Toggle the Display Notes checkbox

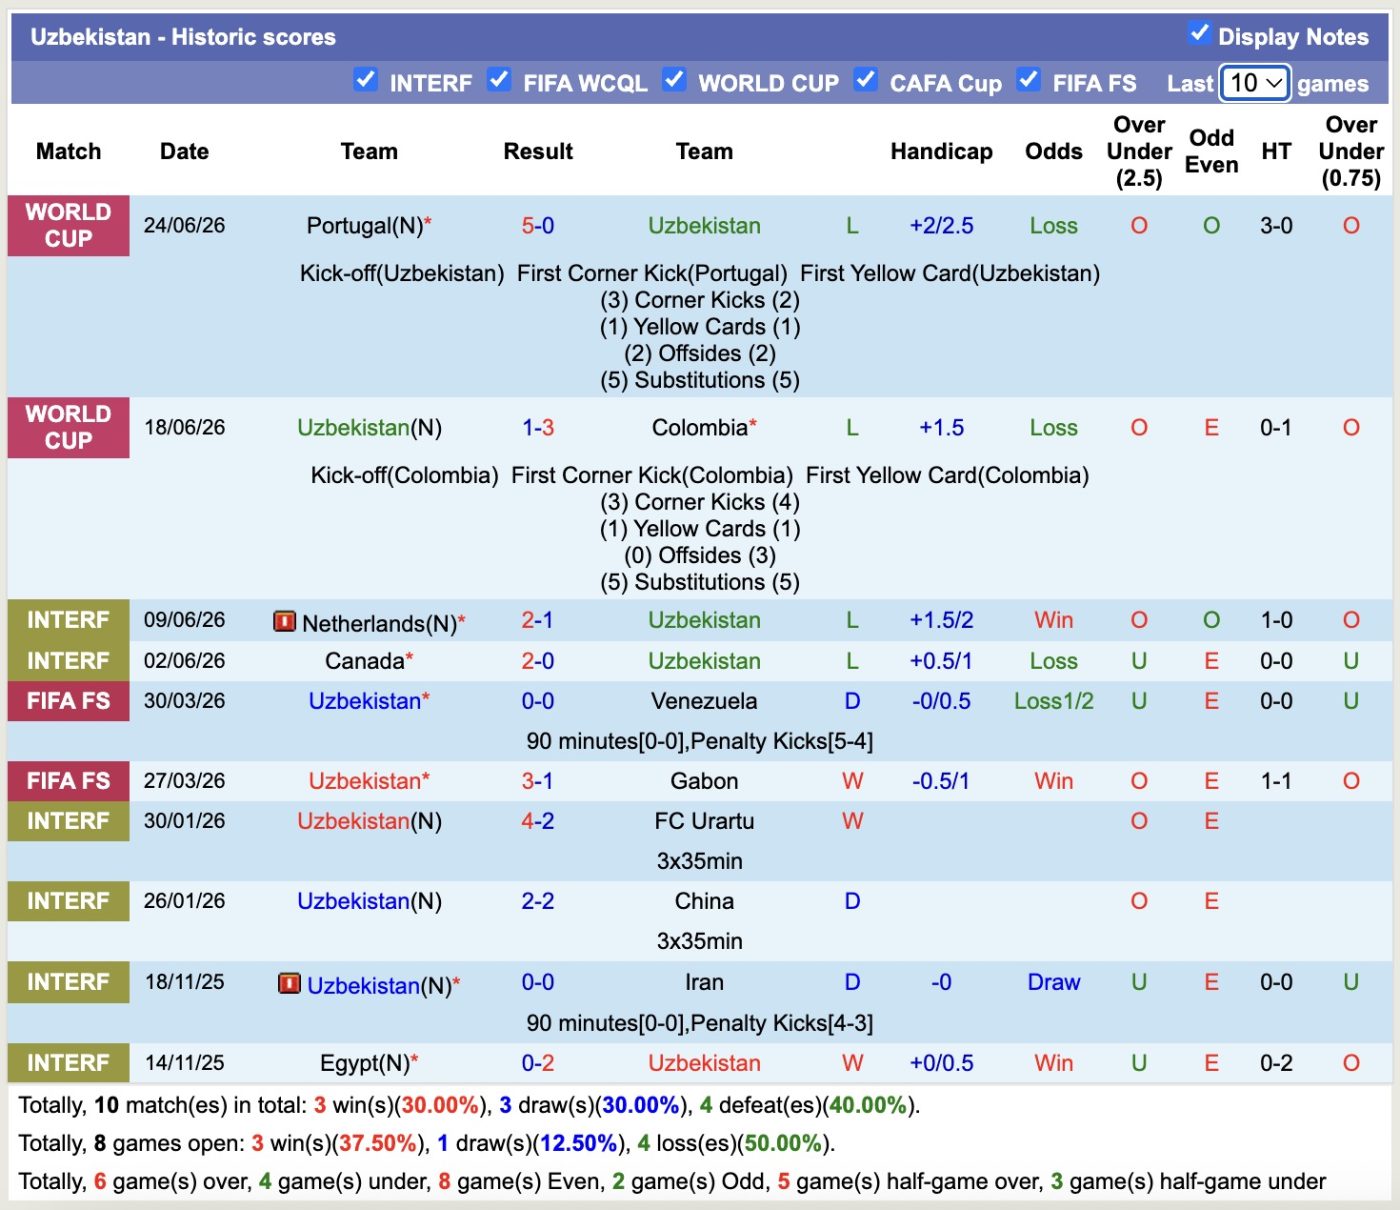click(x=1199, y=33)
